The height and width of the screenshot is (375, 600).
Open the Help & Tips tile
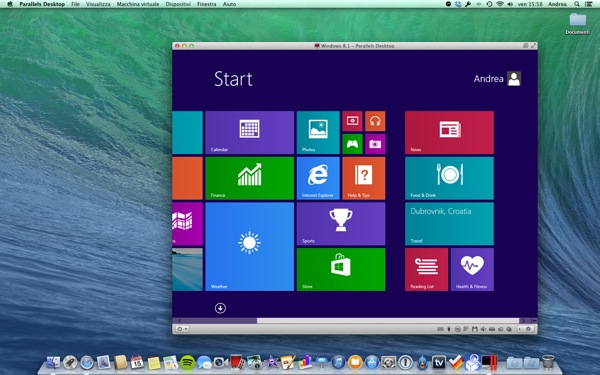click(364, 178)
